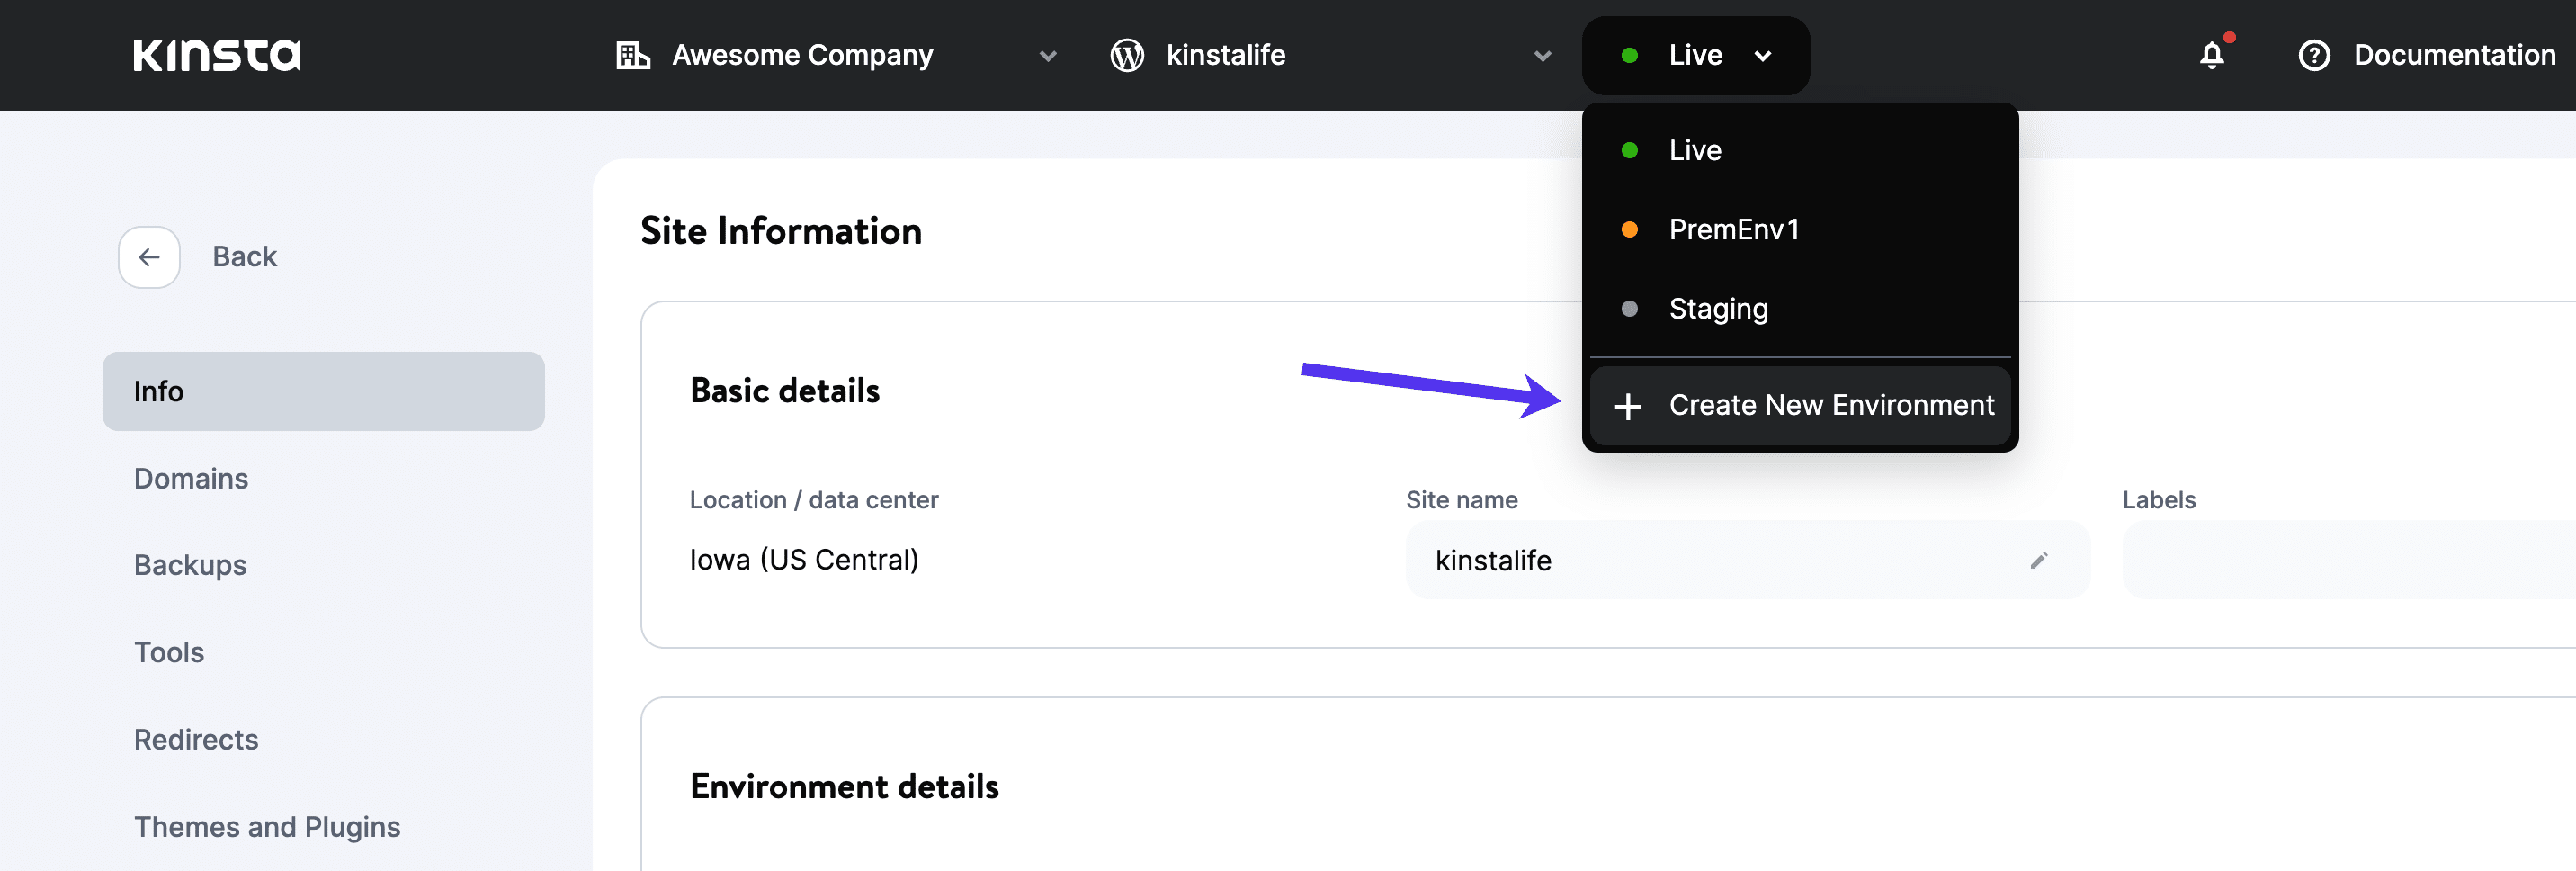Image resolution: width=2576 pixels, height=871 pixels.
Task: Open the notifications bell
Action: click(2212, 55)
